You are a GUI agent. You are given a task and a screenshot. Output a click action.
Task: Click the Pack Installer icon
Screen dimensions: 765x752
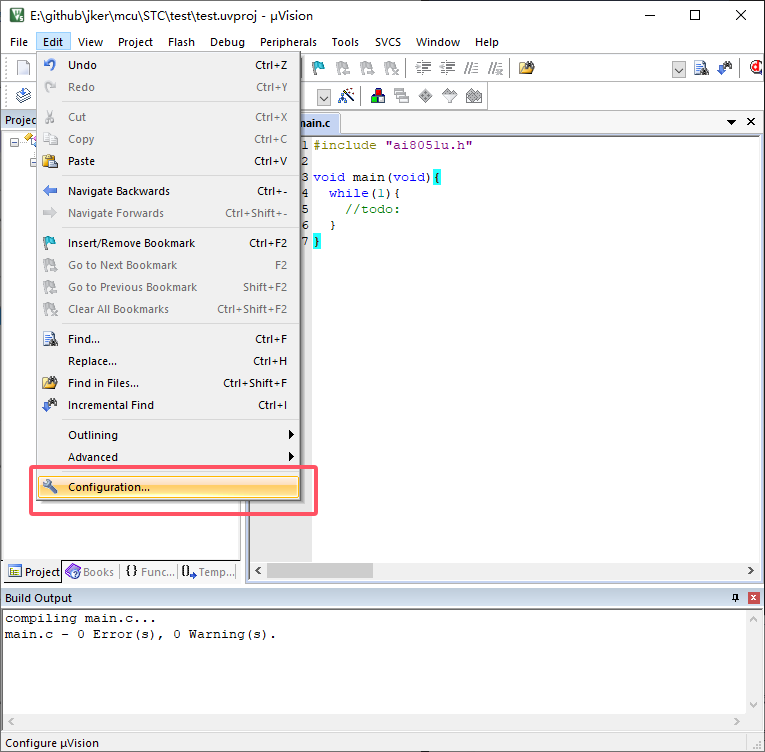pos(474,96)
